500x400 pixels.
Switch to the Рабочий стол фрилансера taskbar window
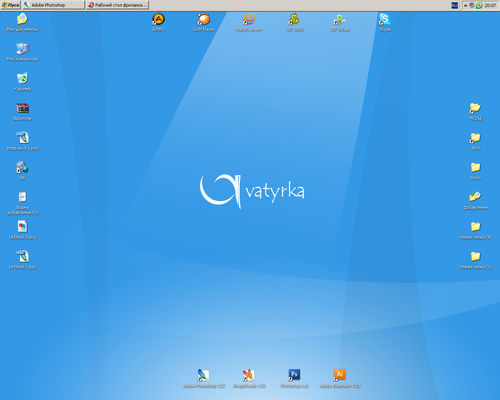tap(118, 5)
